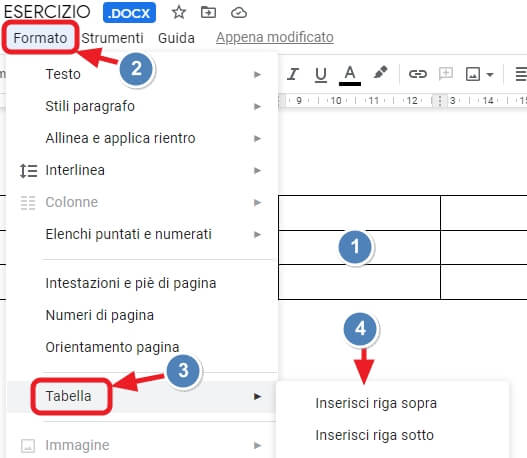Expand the Interlinea submenu

click(x=141, y=170)
